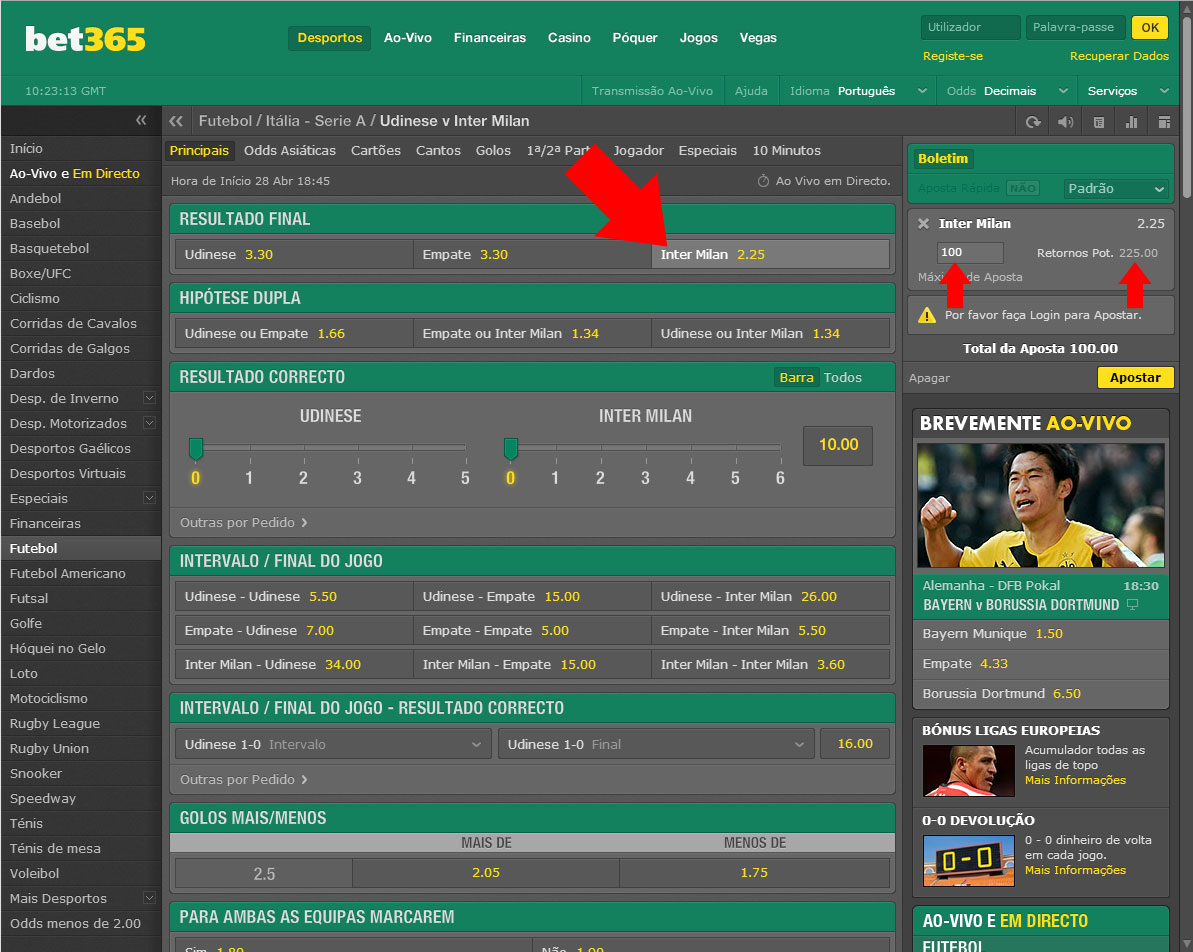Open the bet calculator icon in toolbar
The height and width of the screenshot is (952, 1193).
(x=1099, y=122)
